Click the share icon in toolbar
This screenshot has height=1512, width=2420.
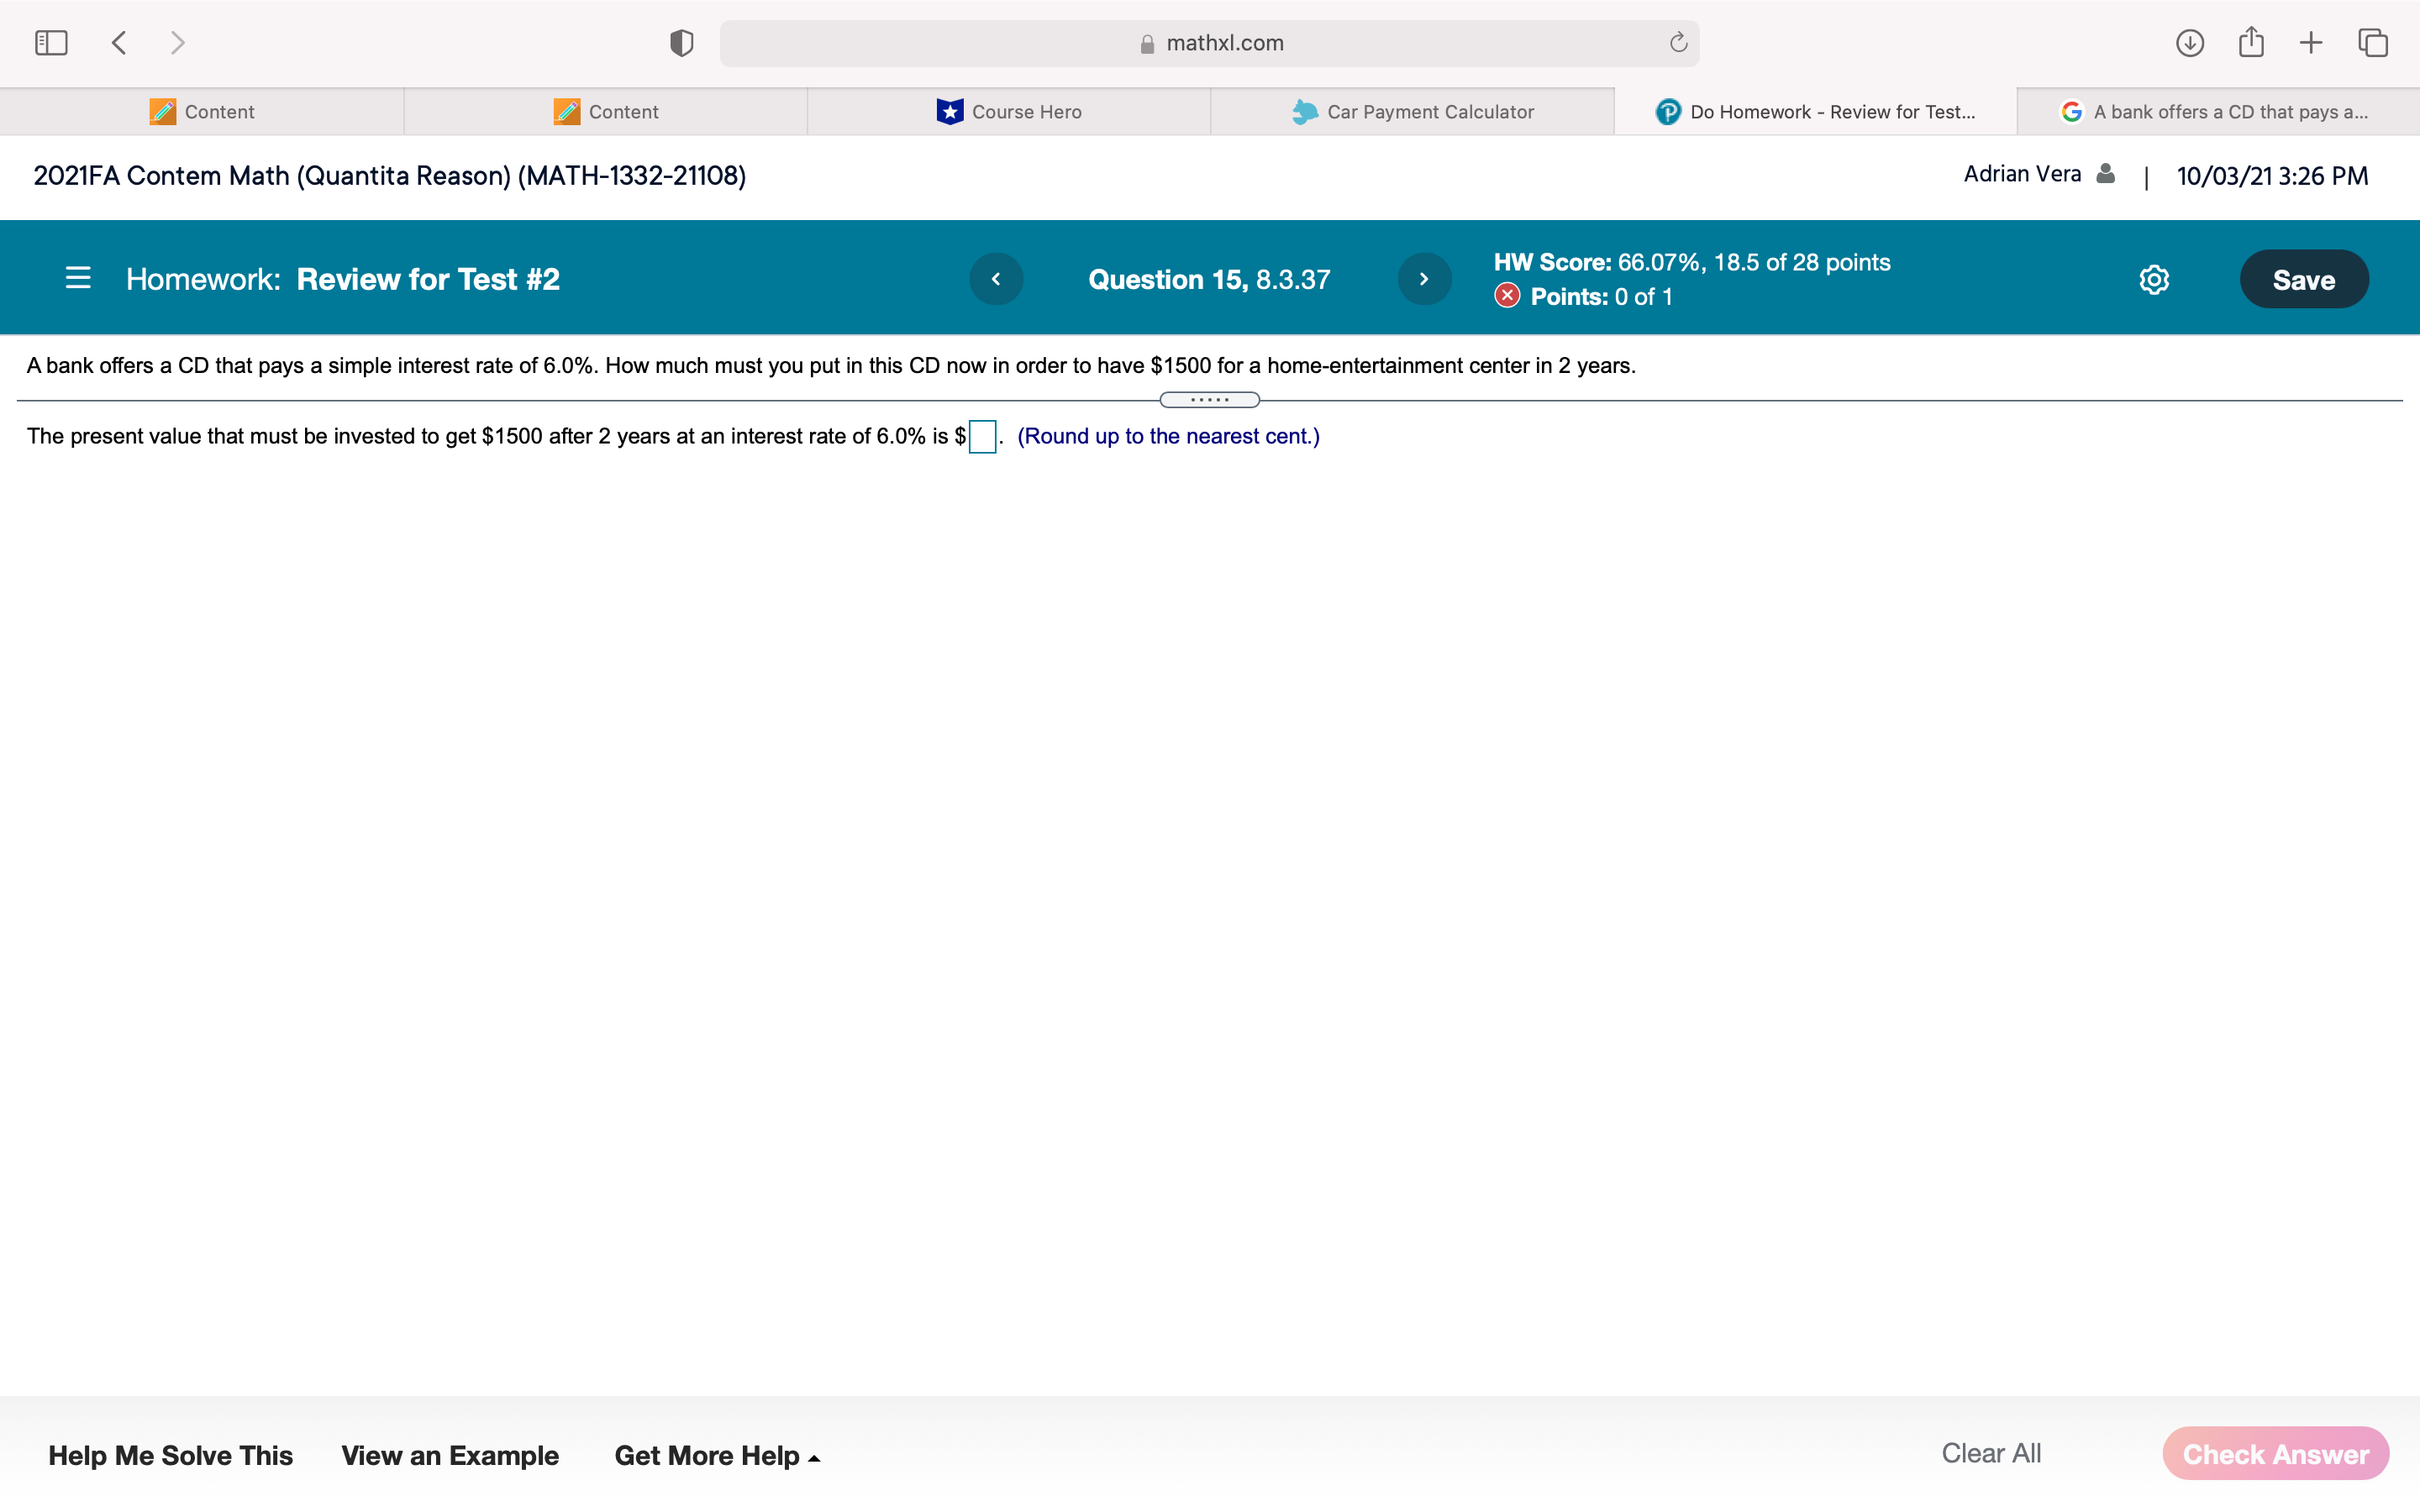pos(2251,43)
